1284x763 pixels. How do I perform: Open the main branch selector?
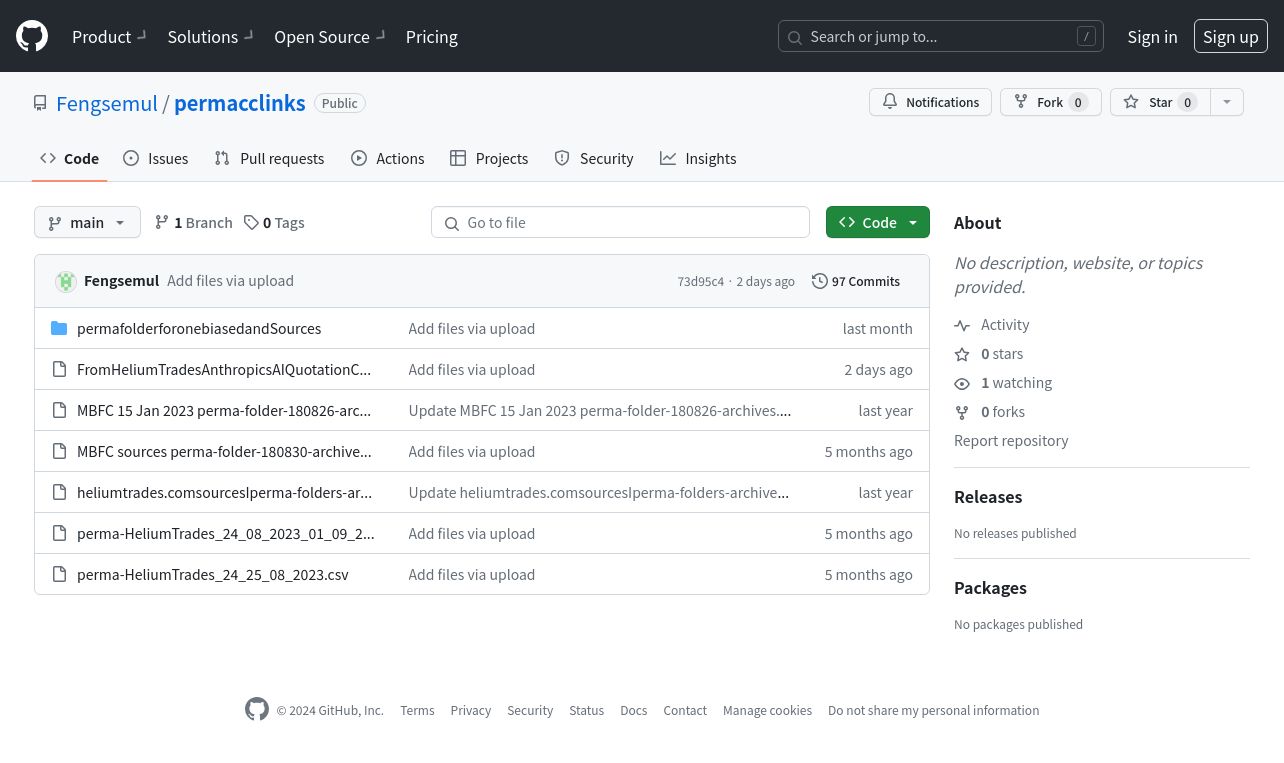coord(87,222)
